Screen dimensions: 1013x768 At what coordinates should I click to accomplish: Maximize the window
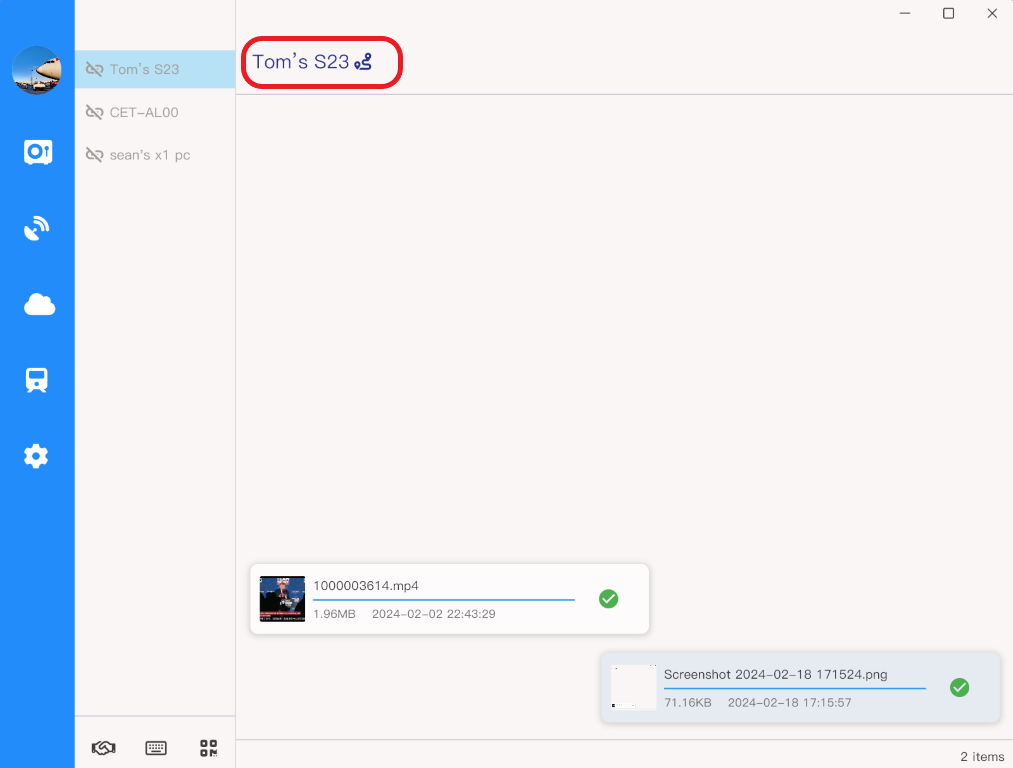[948, 13]
